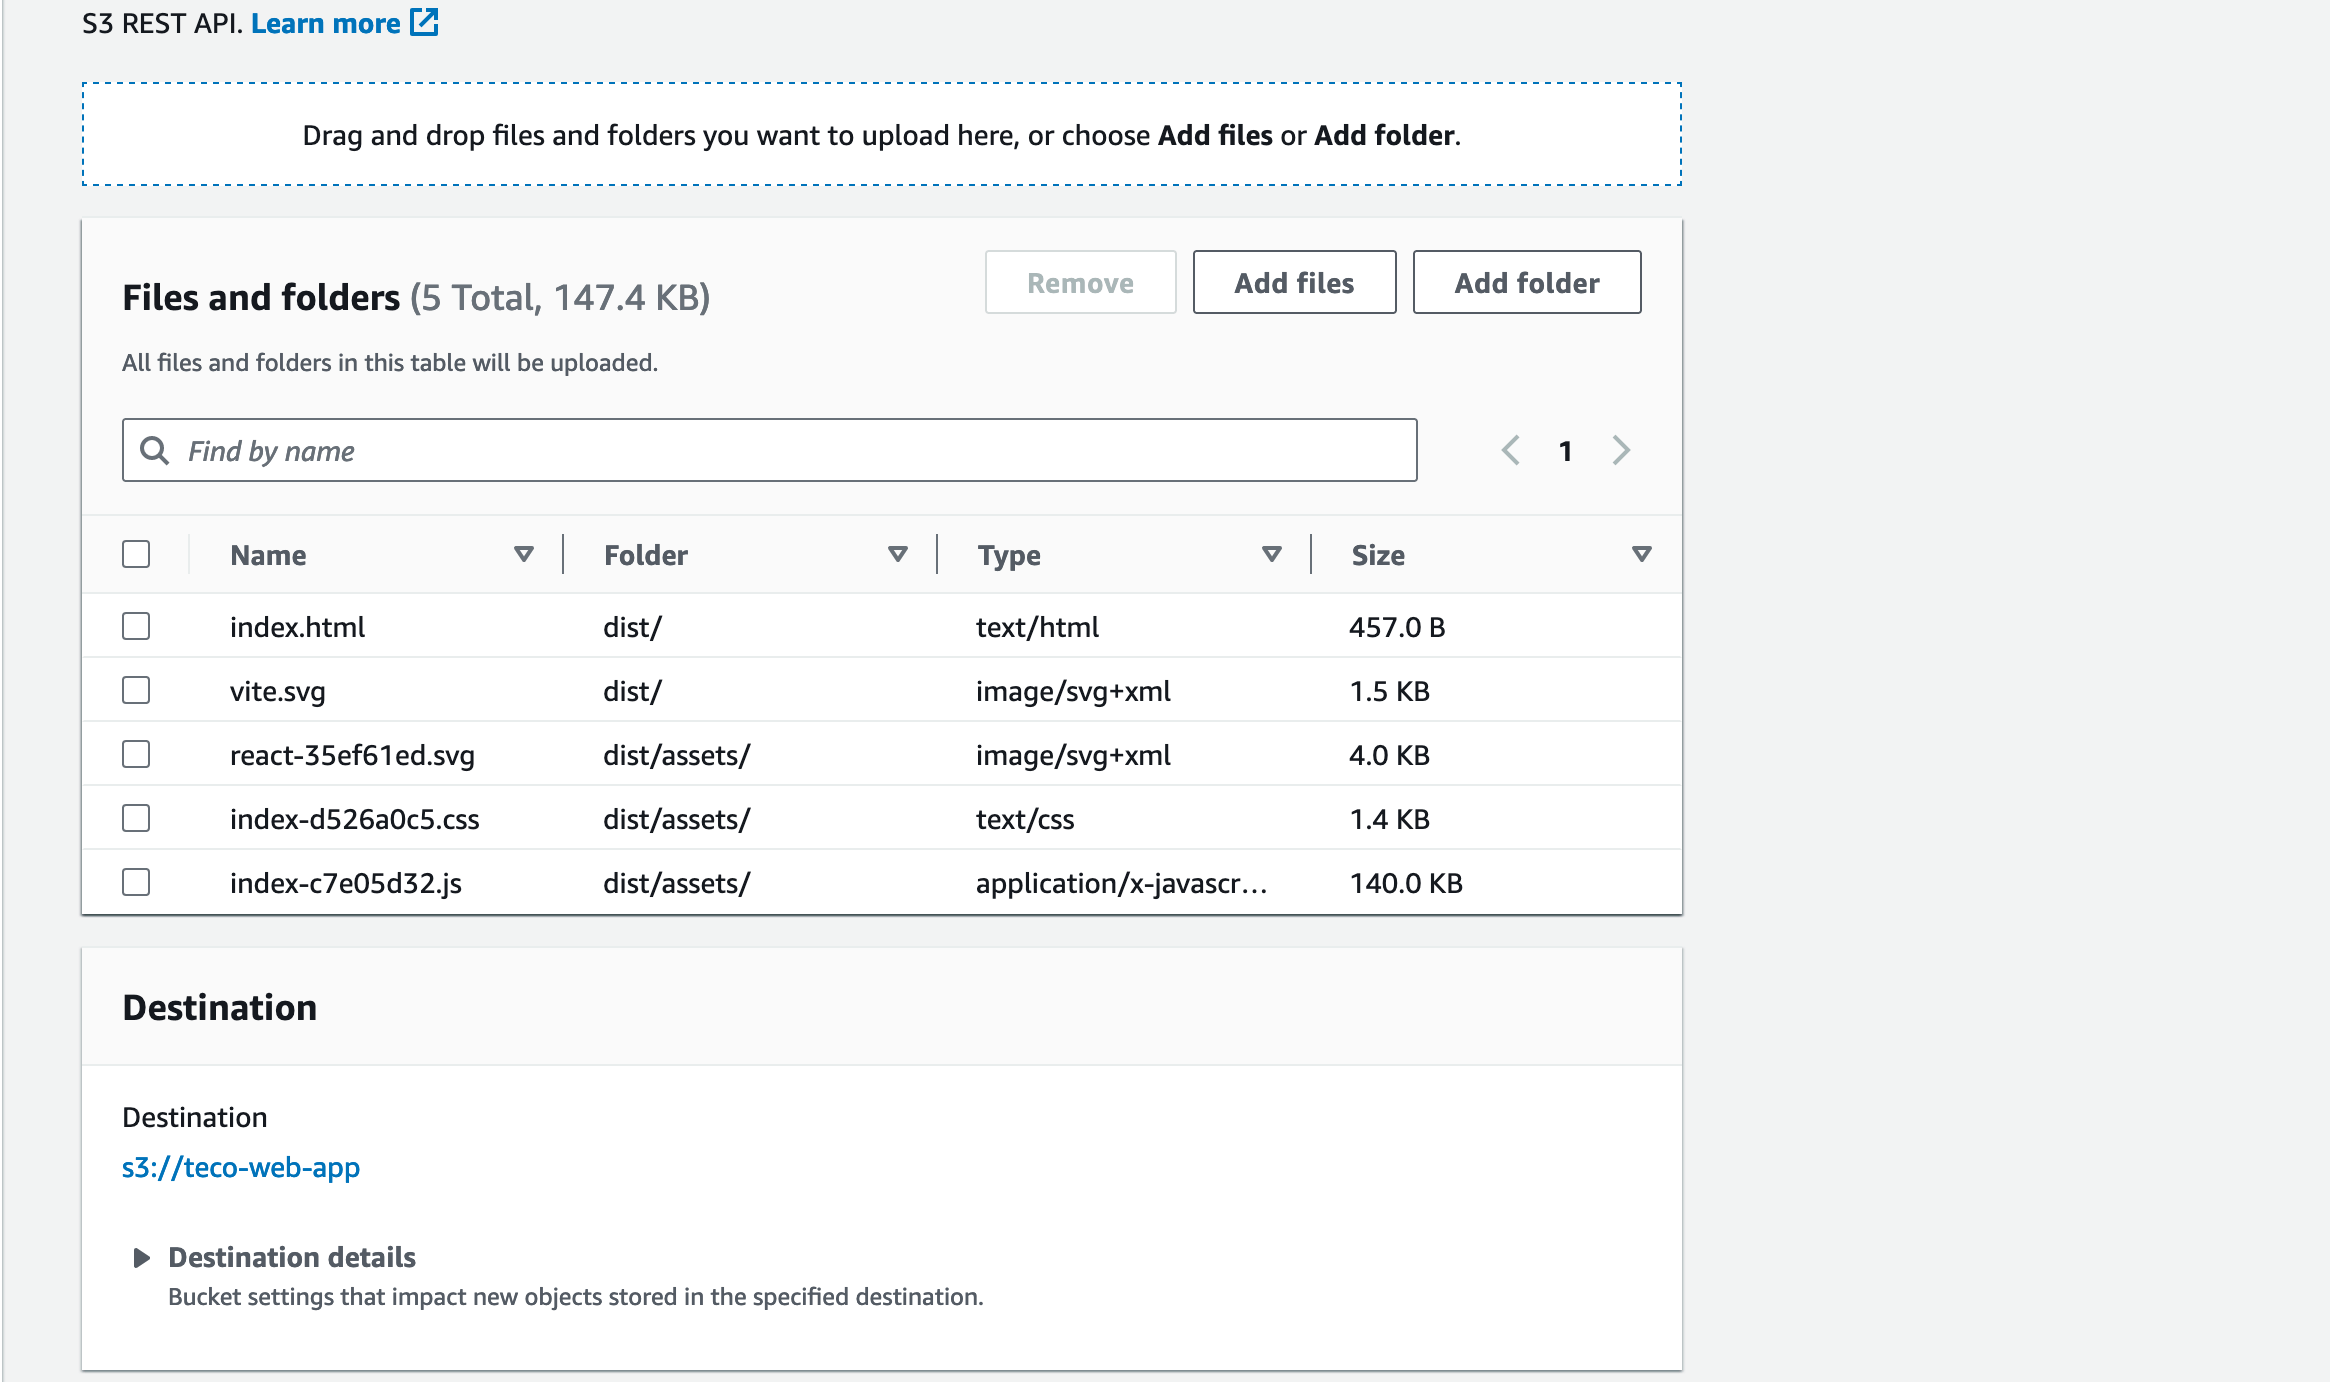
Task: Tick the index-d526a0c5.css row checkbox
Action: point(136,818)
